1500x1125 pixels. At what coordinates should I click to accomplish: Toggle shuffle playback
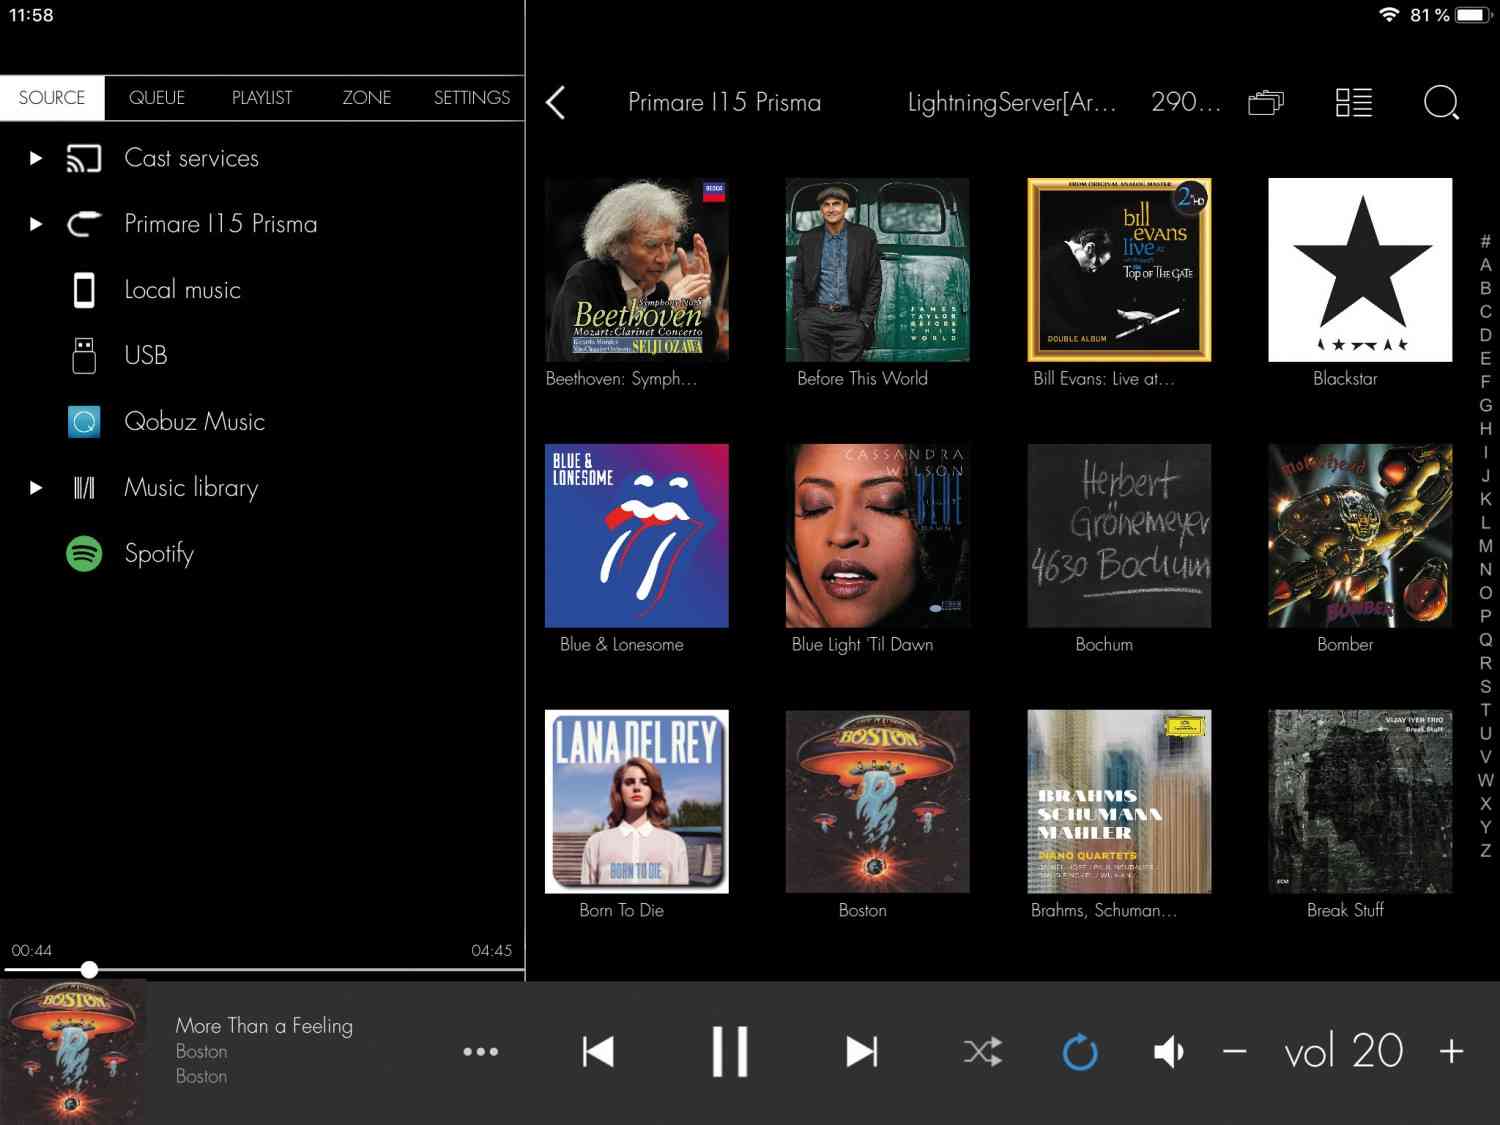click(983, 1052)
